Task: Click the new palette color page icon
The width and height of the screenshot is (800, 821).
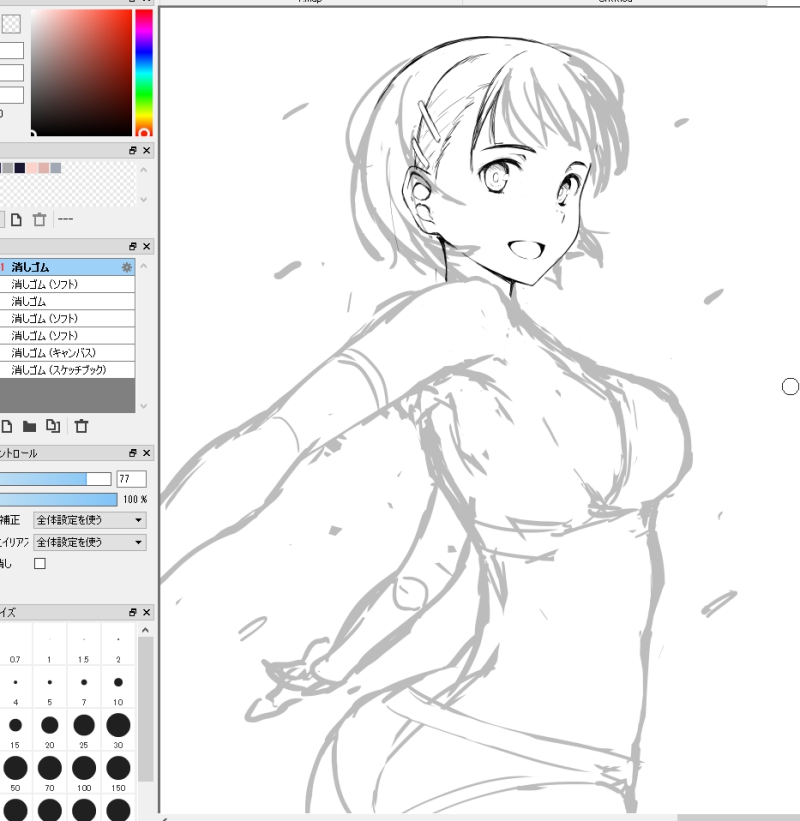Action: coord(16,219)
